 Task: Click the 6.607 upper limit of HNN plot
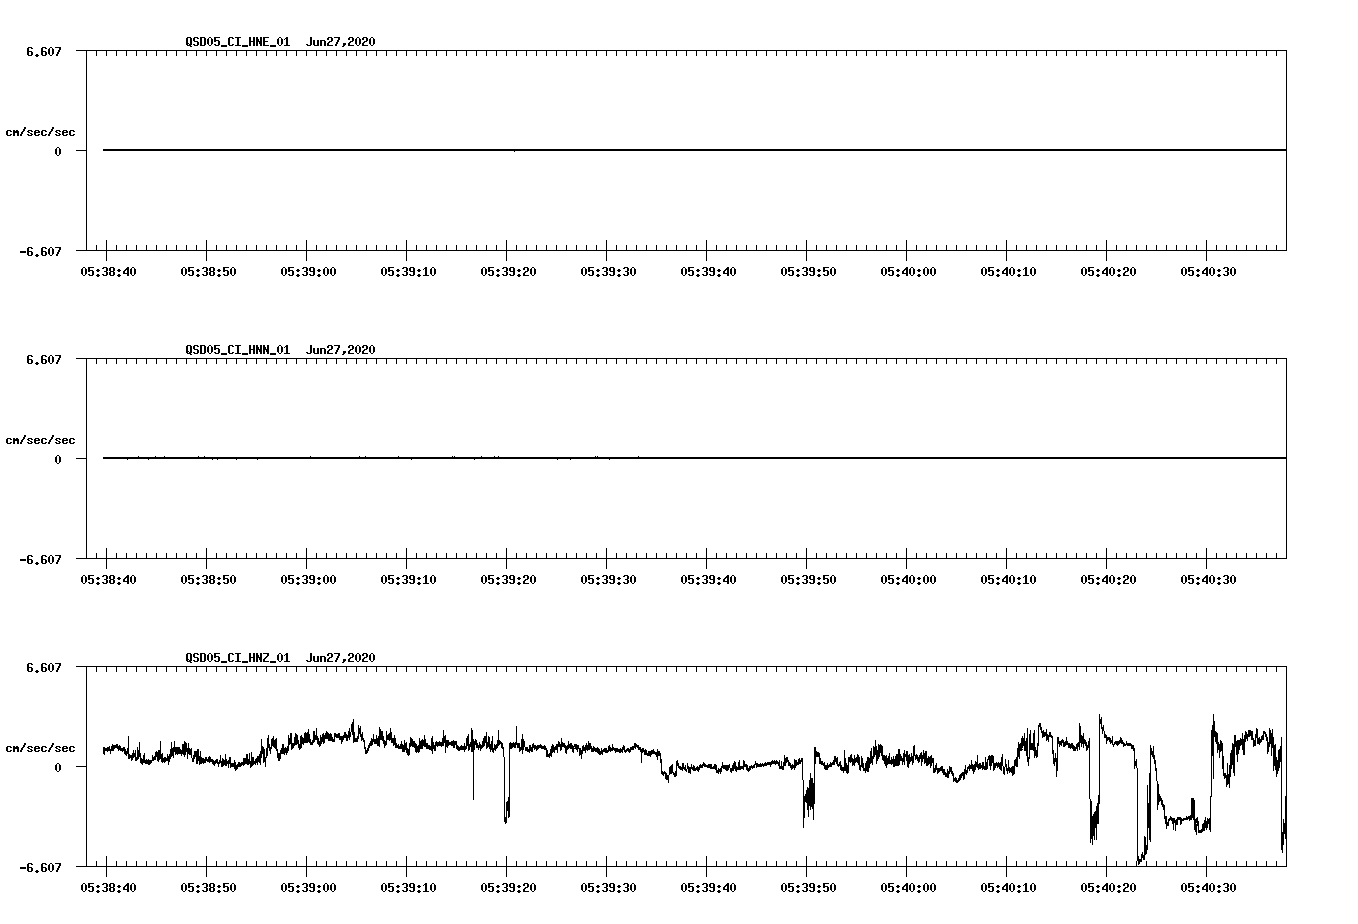44,359
